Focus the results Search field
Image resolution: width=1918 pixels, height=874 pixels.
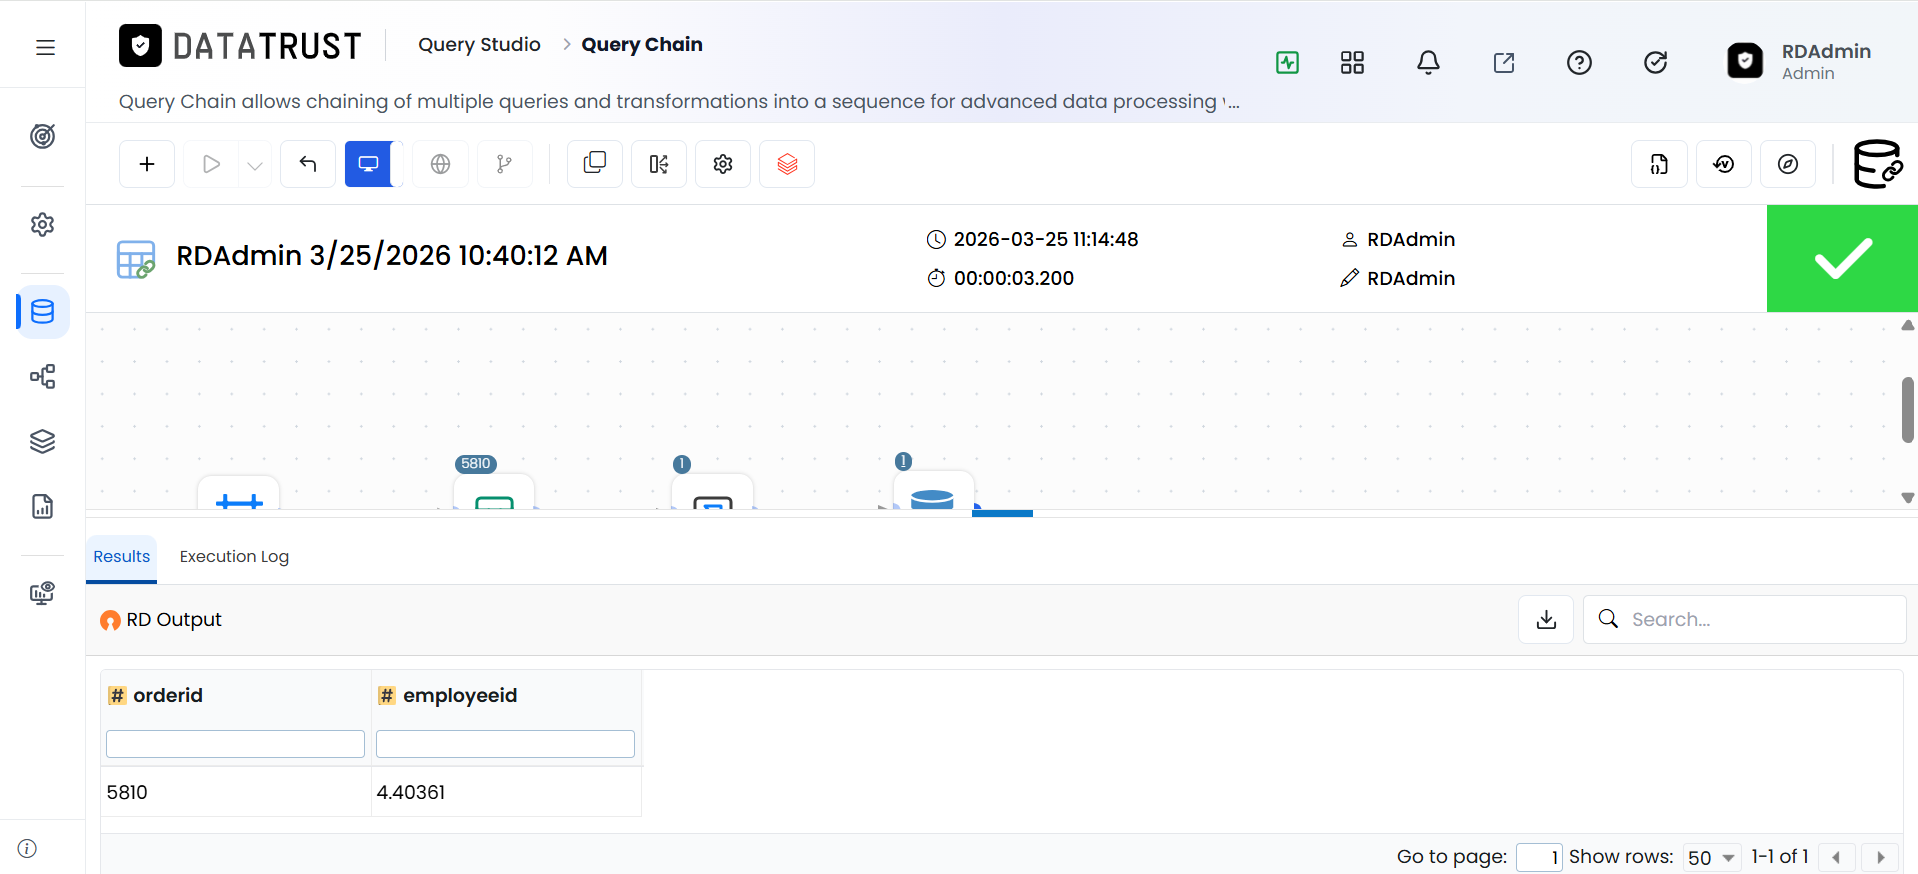pos(1745,620)
